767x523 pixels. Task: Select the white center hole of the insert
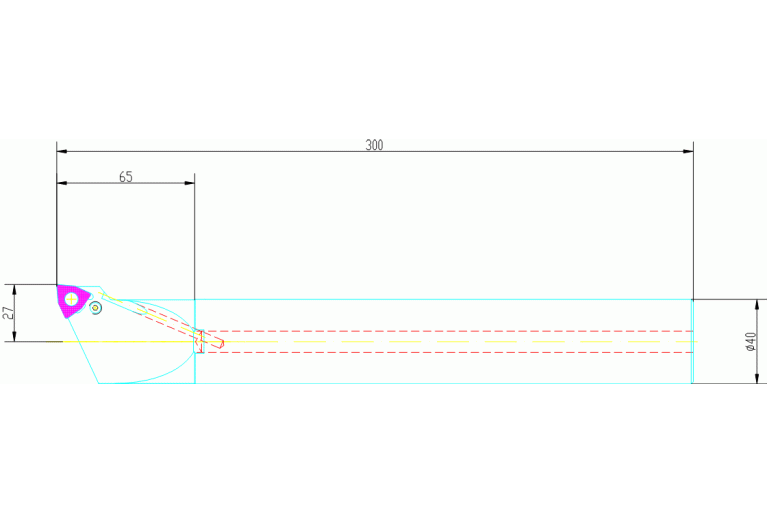coord(72,298)
